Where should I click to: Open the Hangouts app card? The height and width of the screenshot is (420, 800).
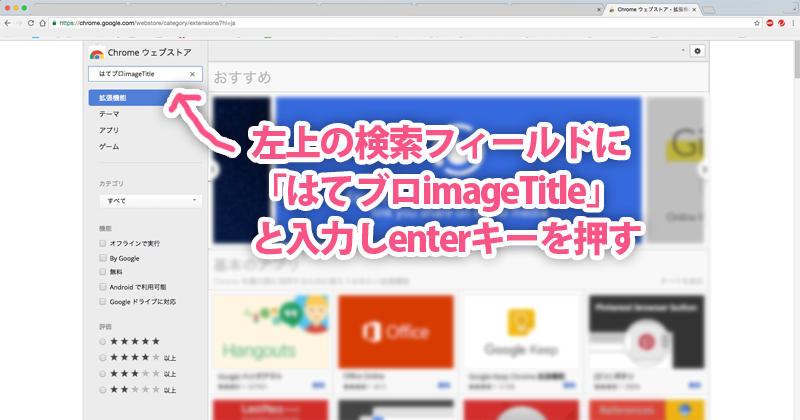[271, 343]
